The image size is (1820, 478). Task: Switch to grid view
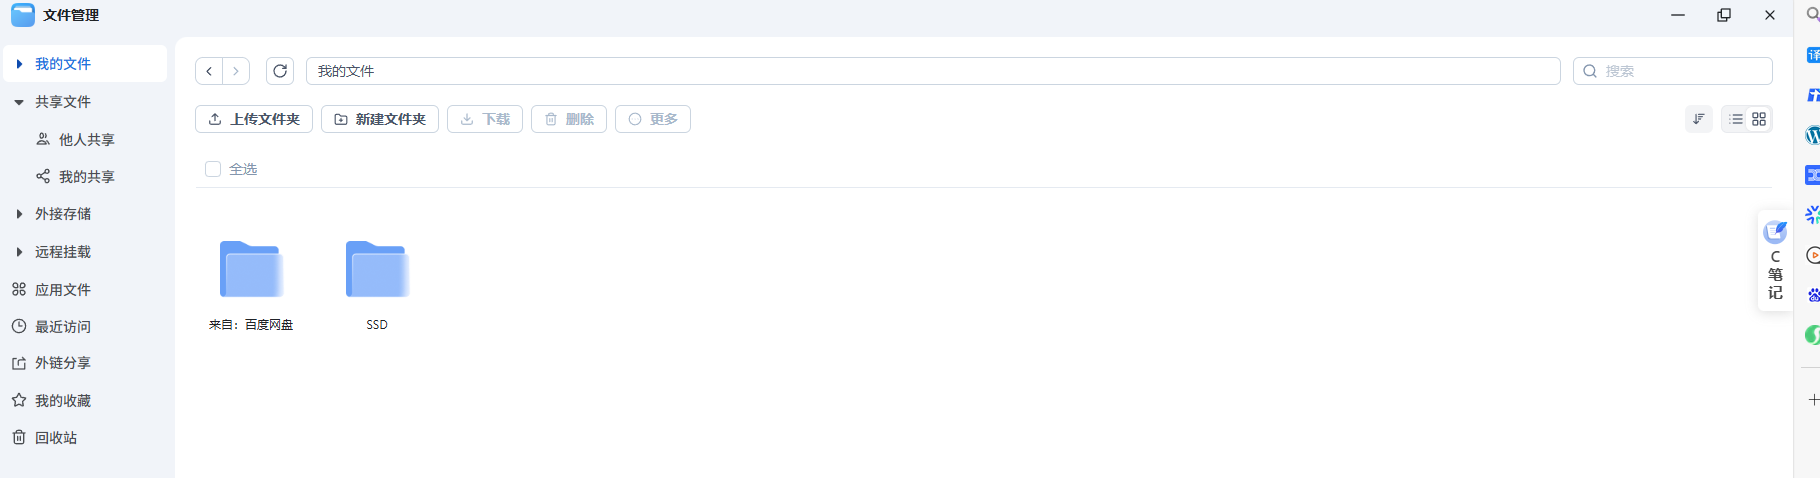(1759, 119)
